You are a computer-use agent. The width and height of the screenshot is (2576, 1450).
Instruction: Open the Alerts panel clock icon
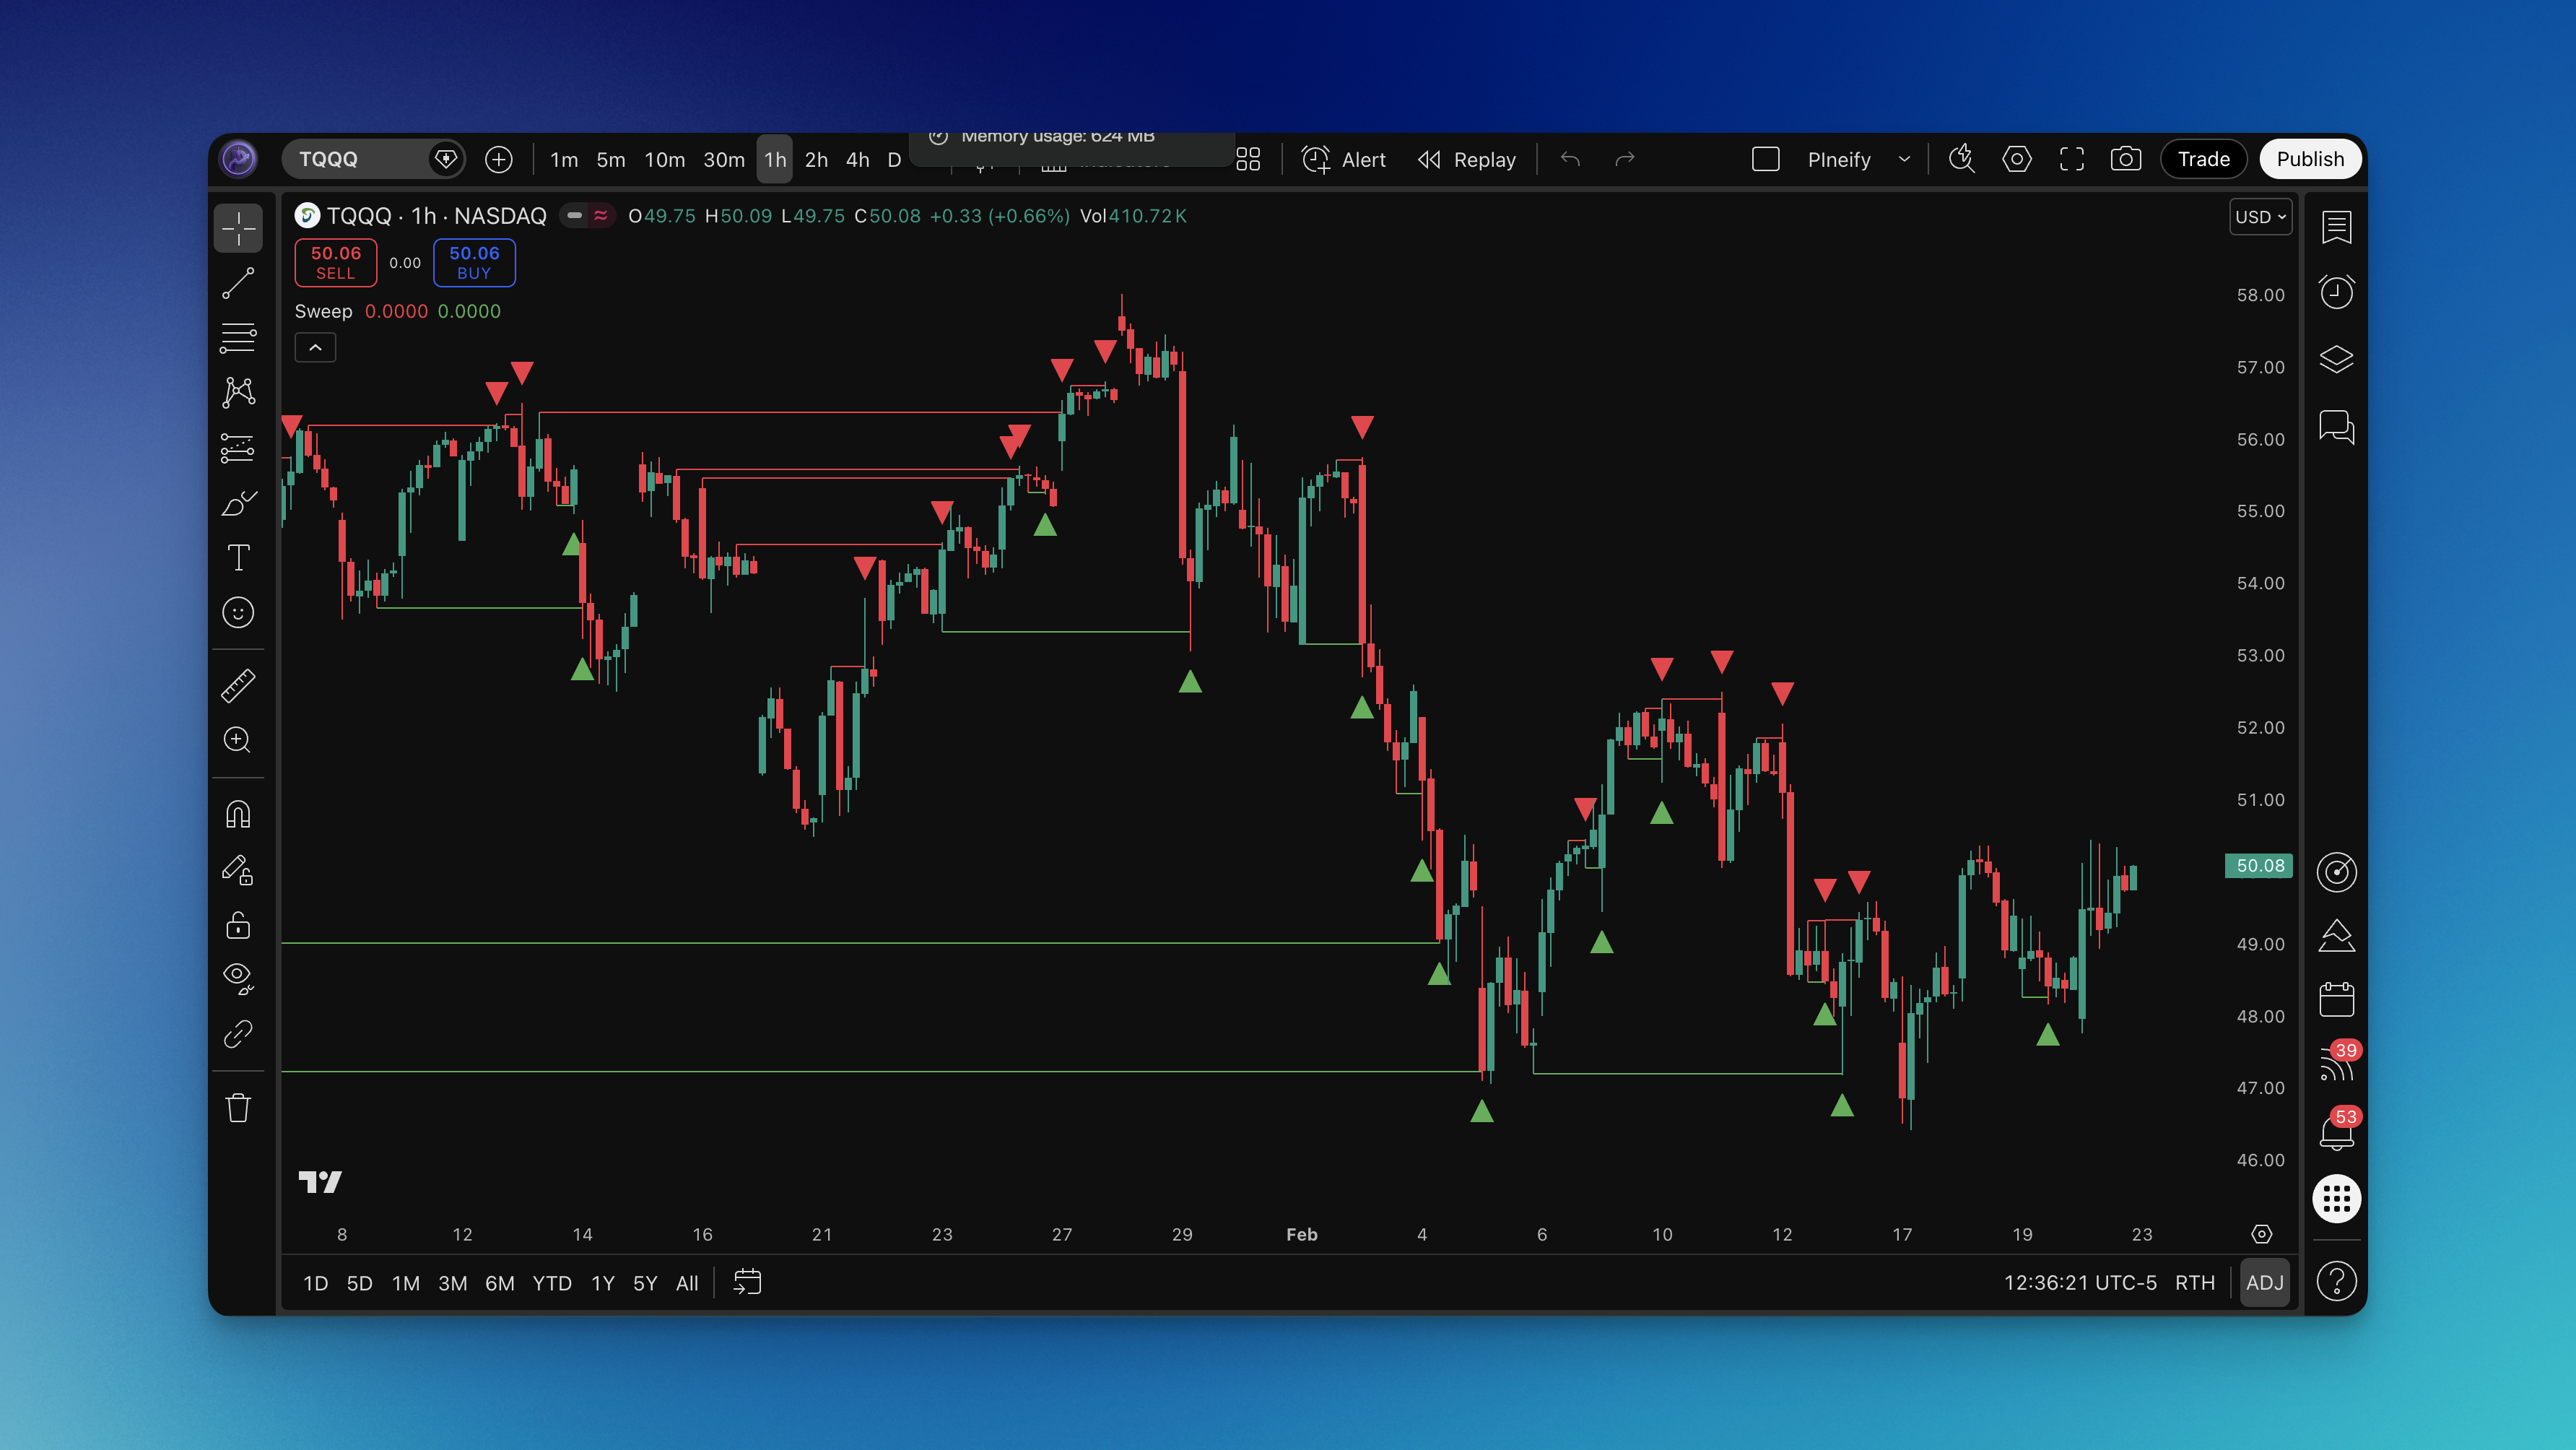click(x=2337, y=291)
